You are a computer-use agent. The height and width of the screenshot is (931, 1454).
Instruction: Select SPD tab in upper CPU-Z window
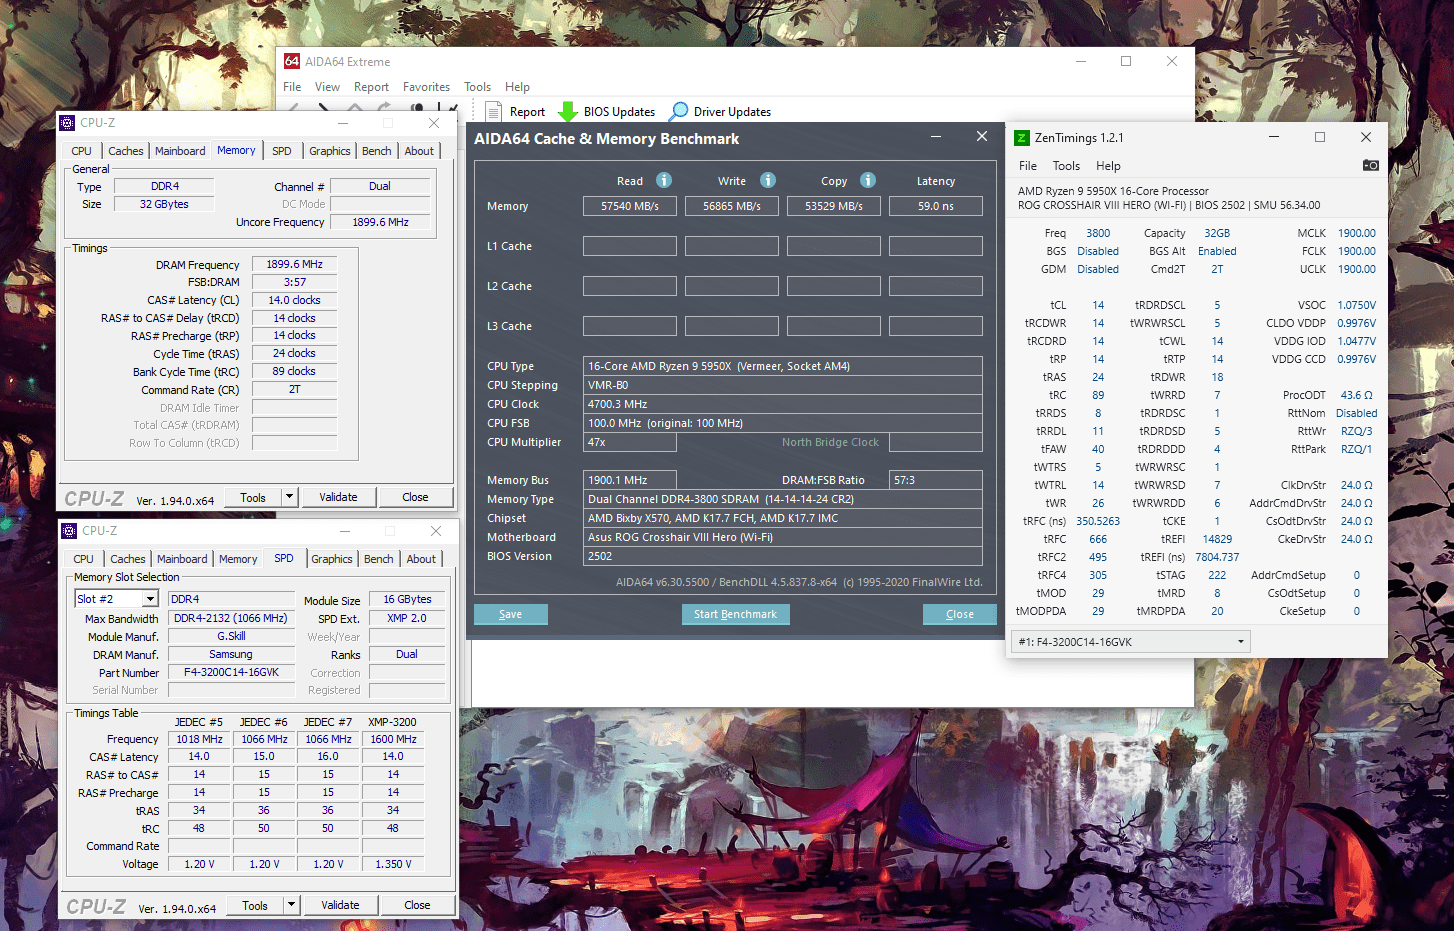pyautogui.click(x=282, y=151)
